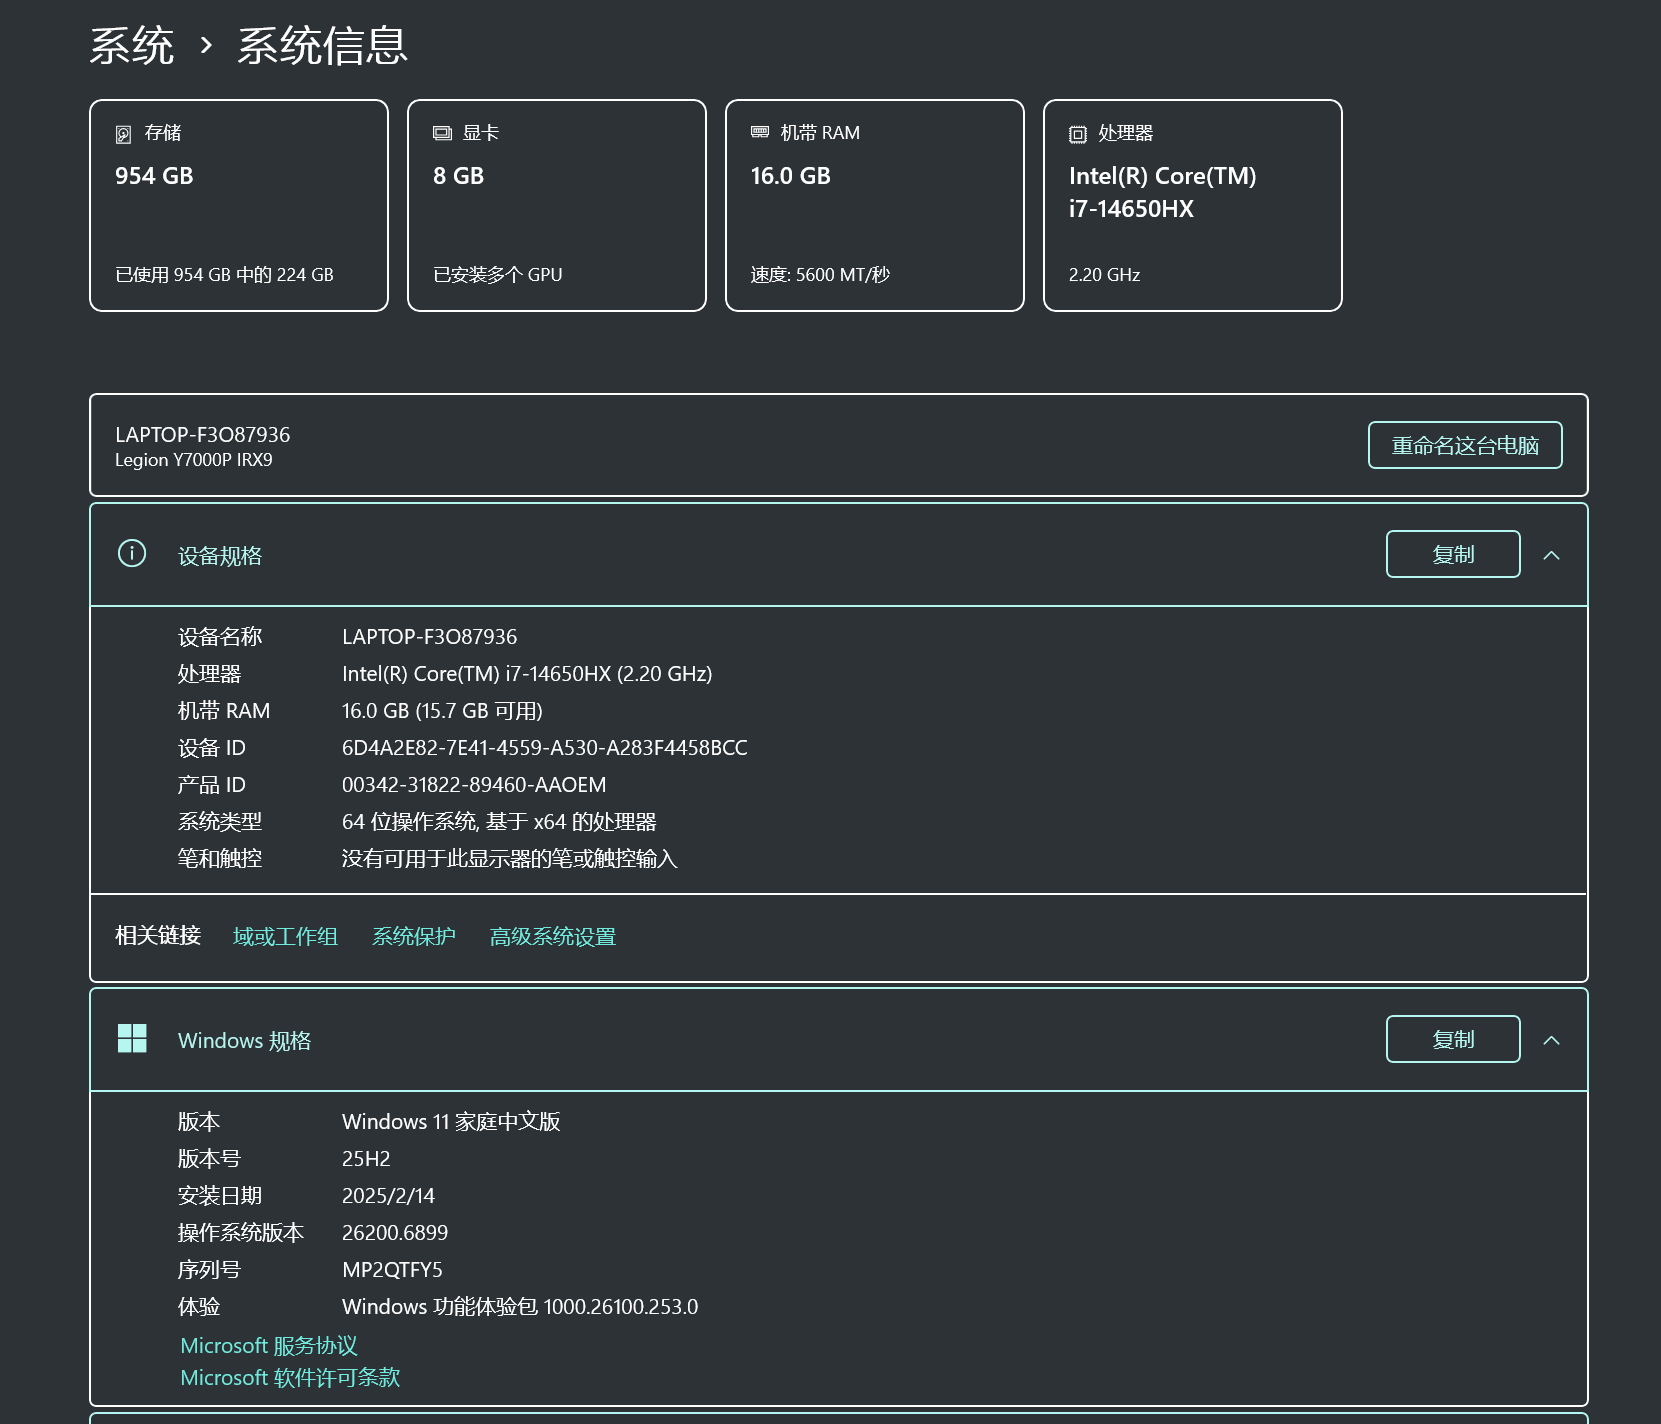Click the installed RAM icon
The image size is (1661, 1424).
tap(760, 132)
